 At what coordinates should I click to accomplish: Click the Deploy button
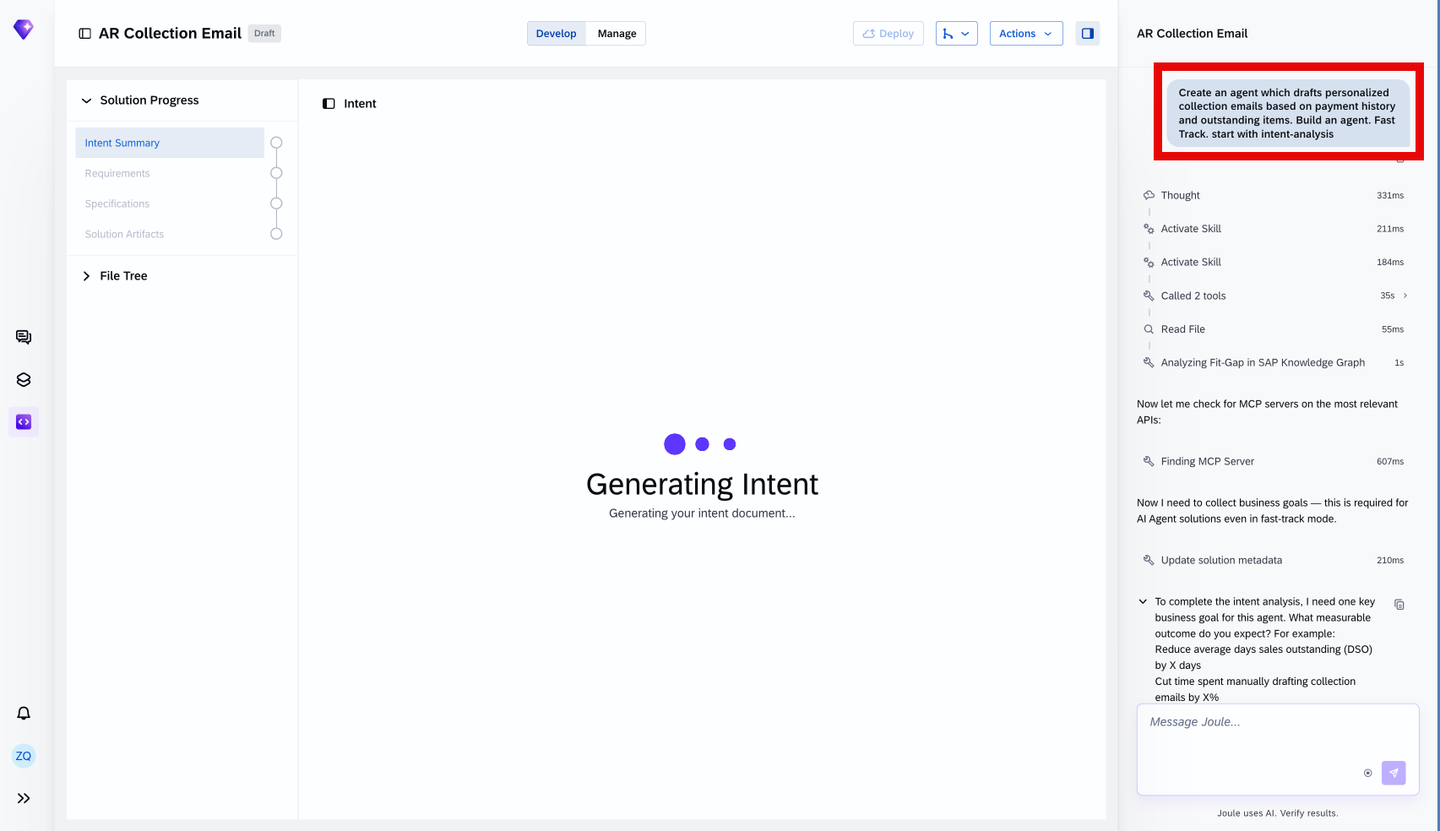tap(888, 33)
